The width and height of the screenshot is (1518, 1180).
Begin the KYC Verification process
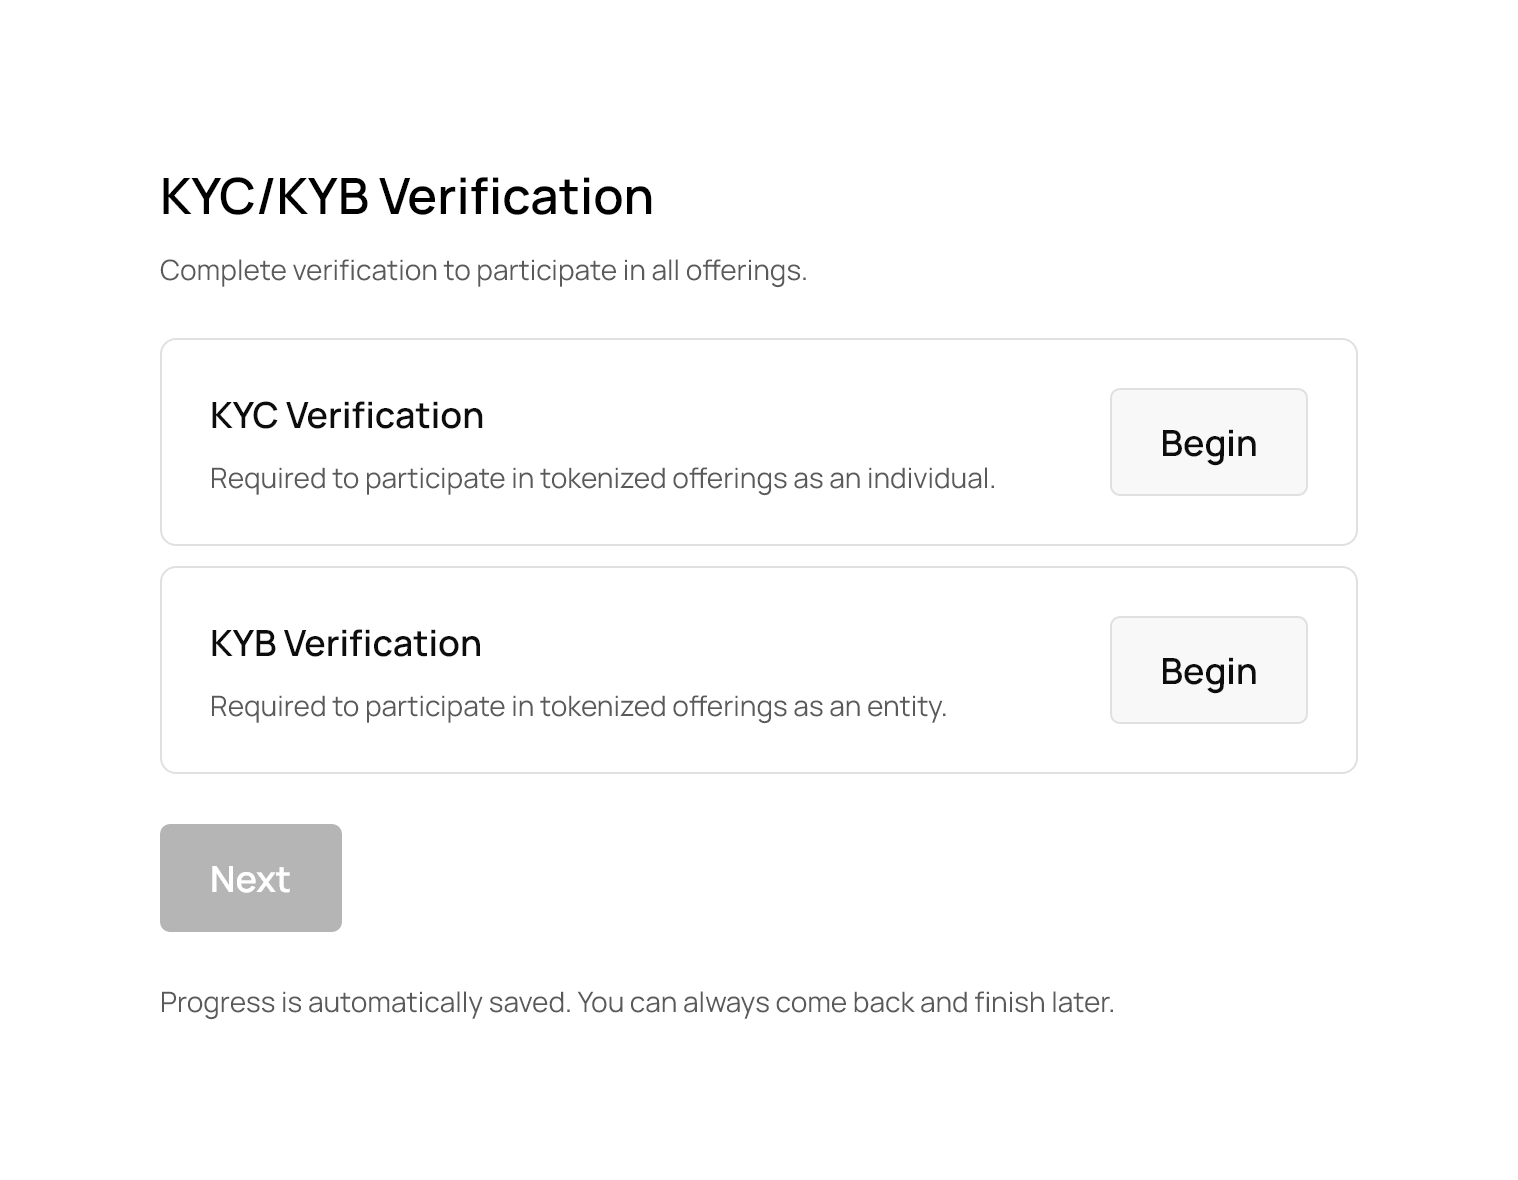[1208, 442]
